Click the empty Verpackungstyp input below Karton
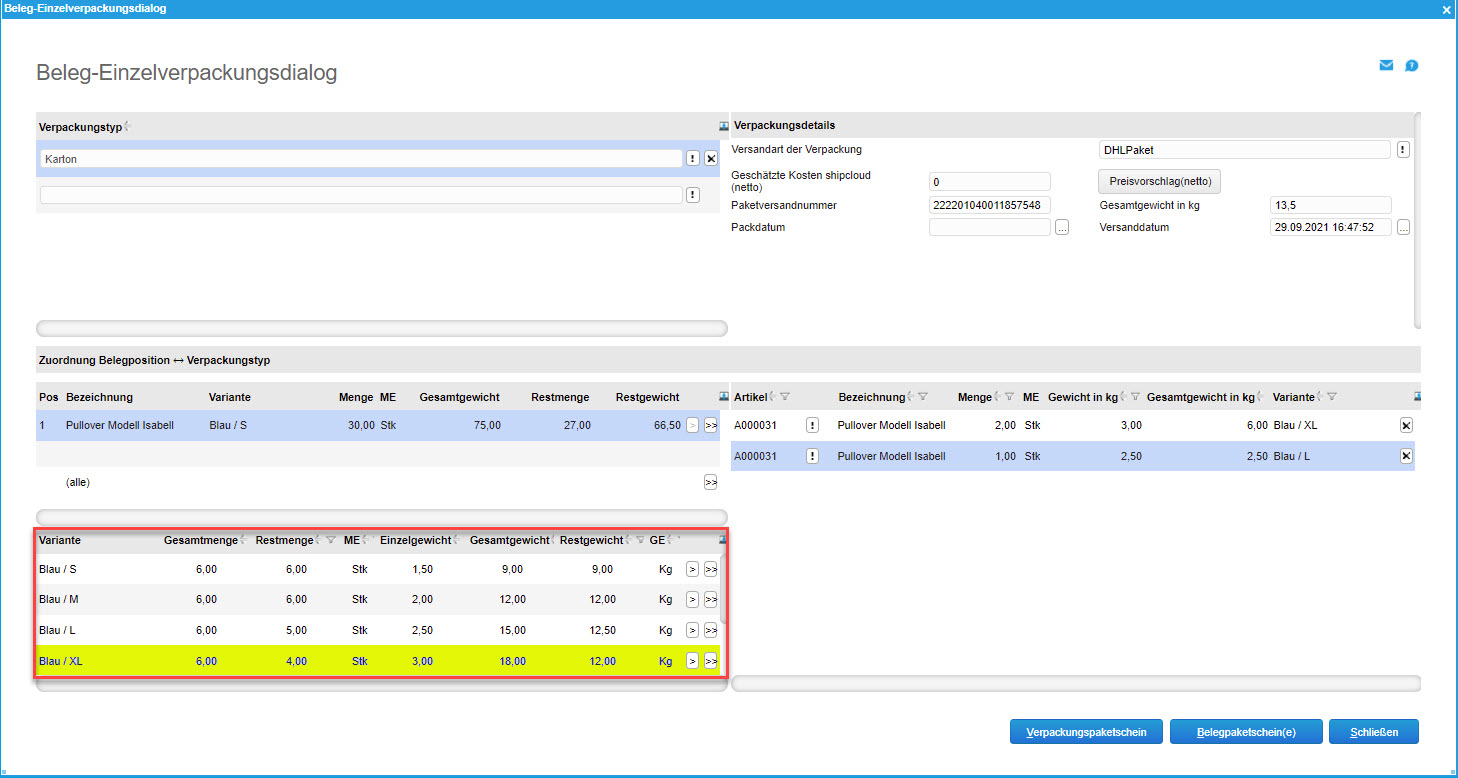 (x=361, y=195)
